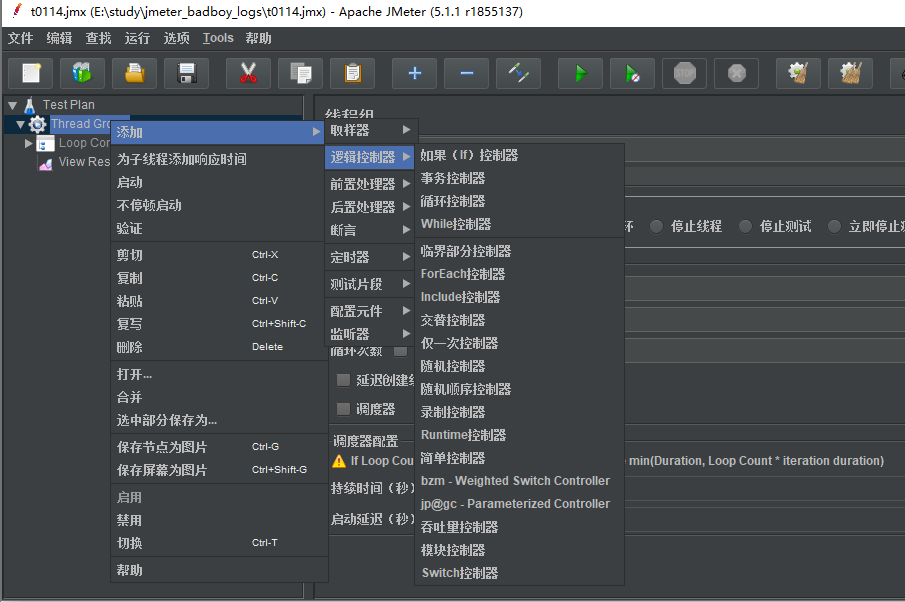The width and height of the screenshot is (905, 602).
Task: Choose 验证 in context menu
Action: (219, 229)
